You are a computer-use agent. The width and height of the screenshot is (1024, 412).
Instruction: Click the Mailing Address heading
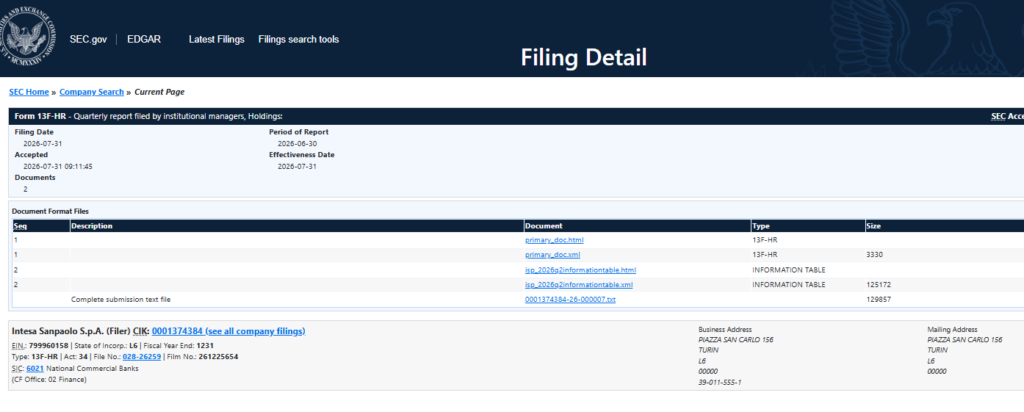pos(952,330)
